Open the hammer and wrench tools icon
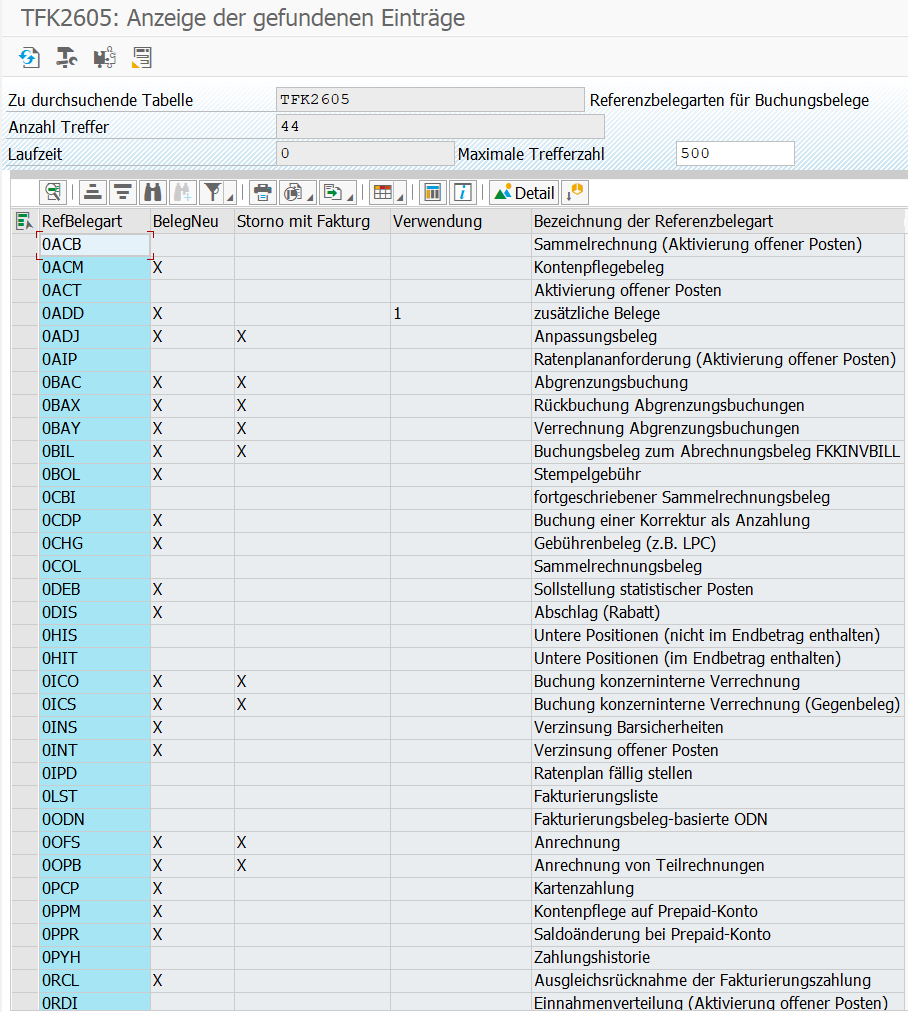 [x=67, y=57]
